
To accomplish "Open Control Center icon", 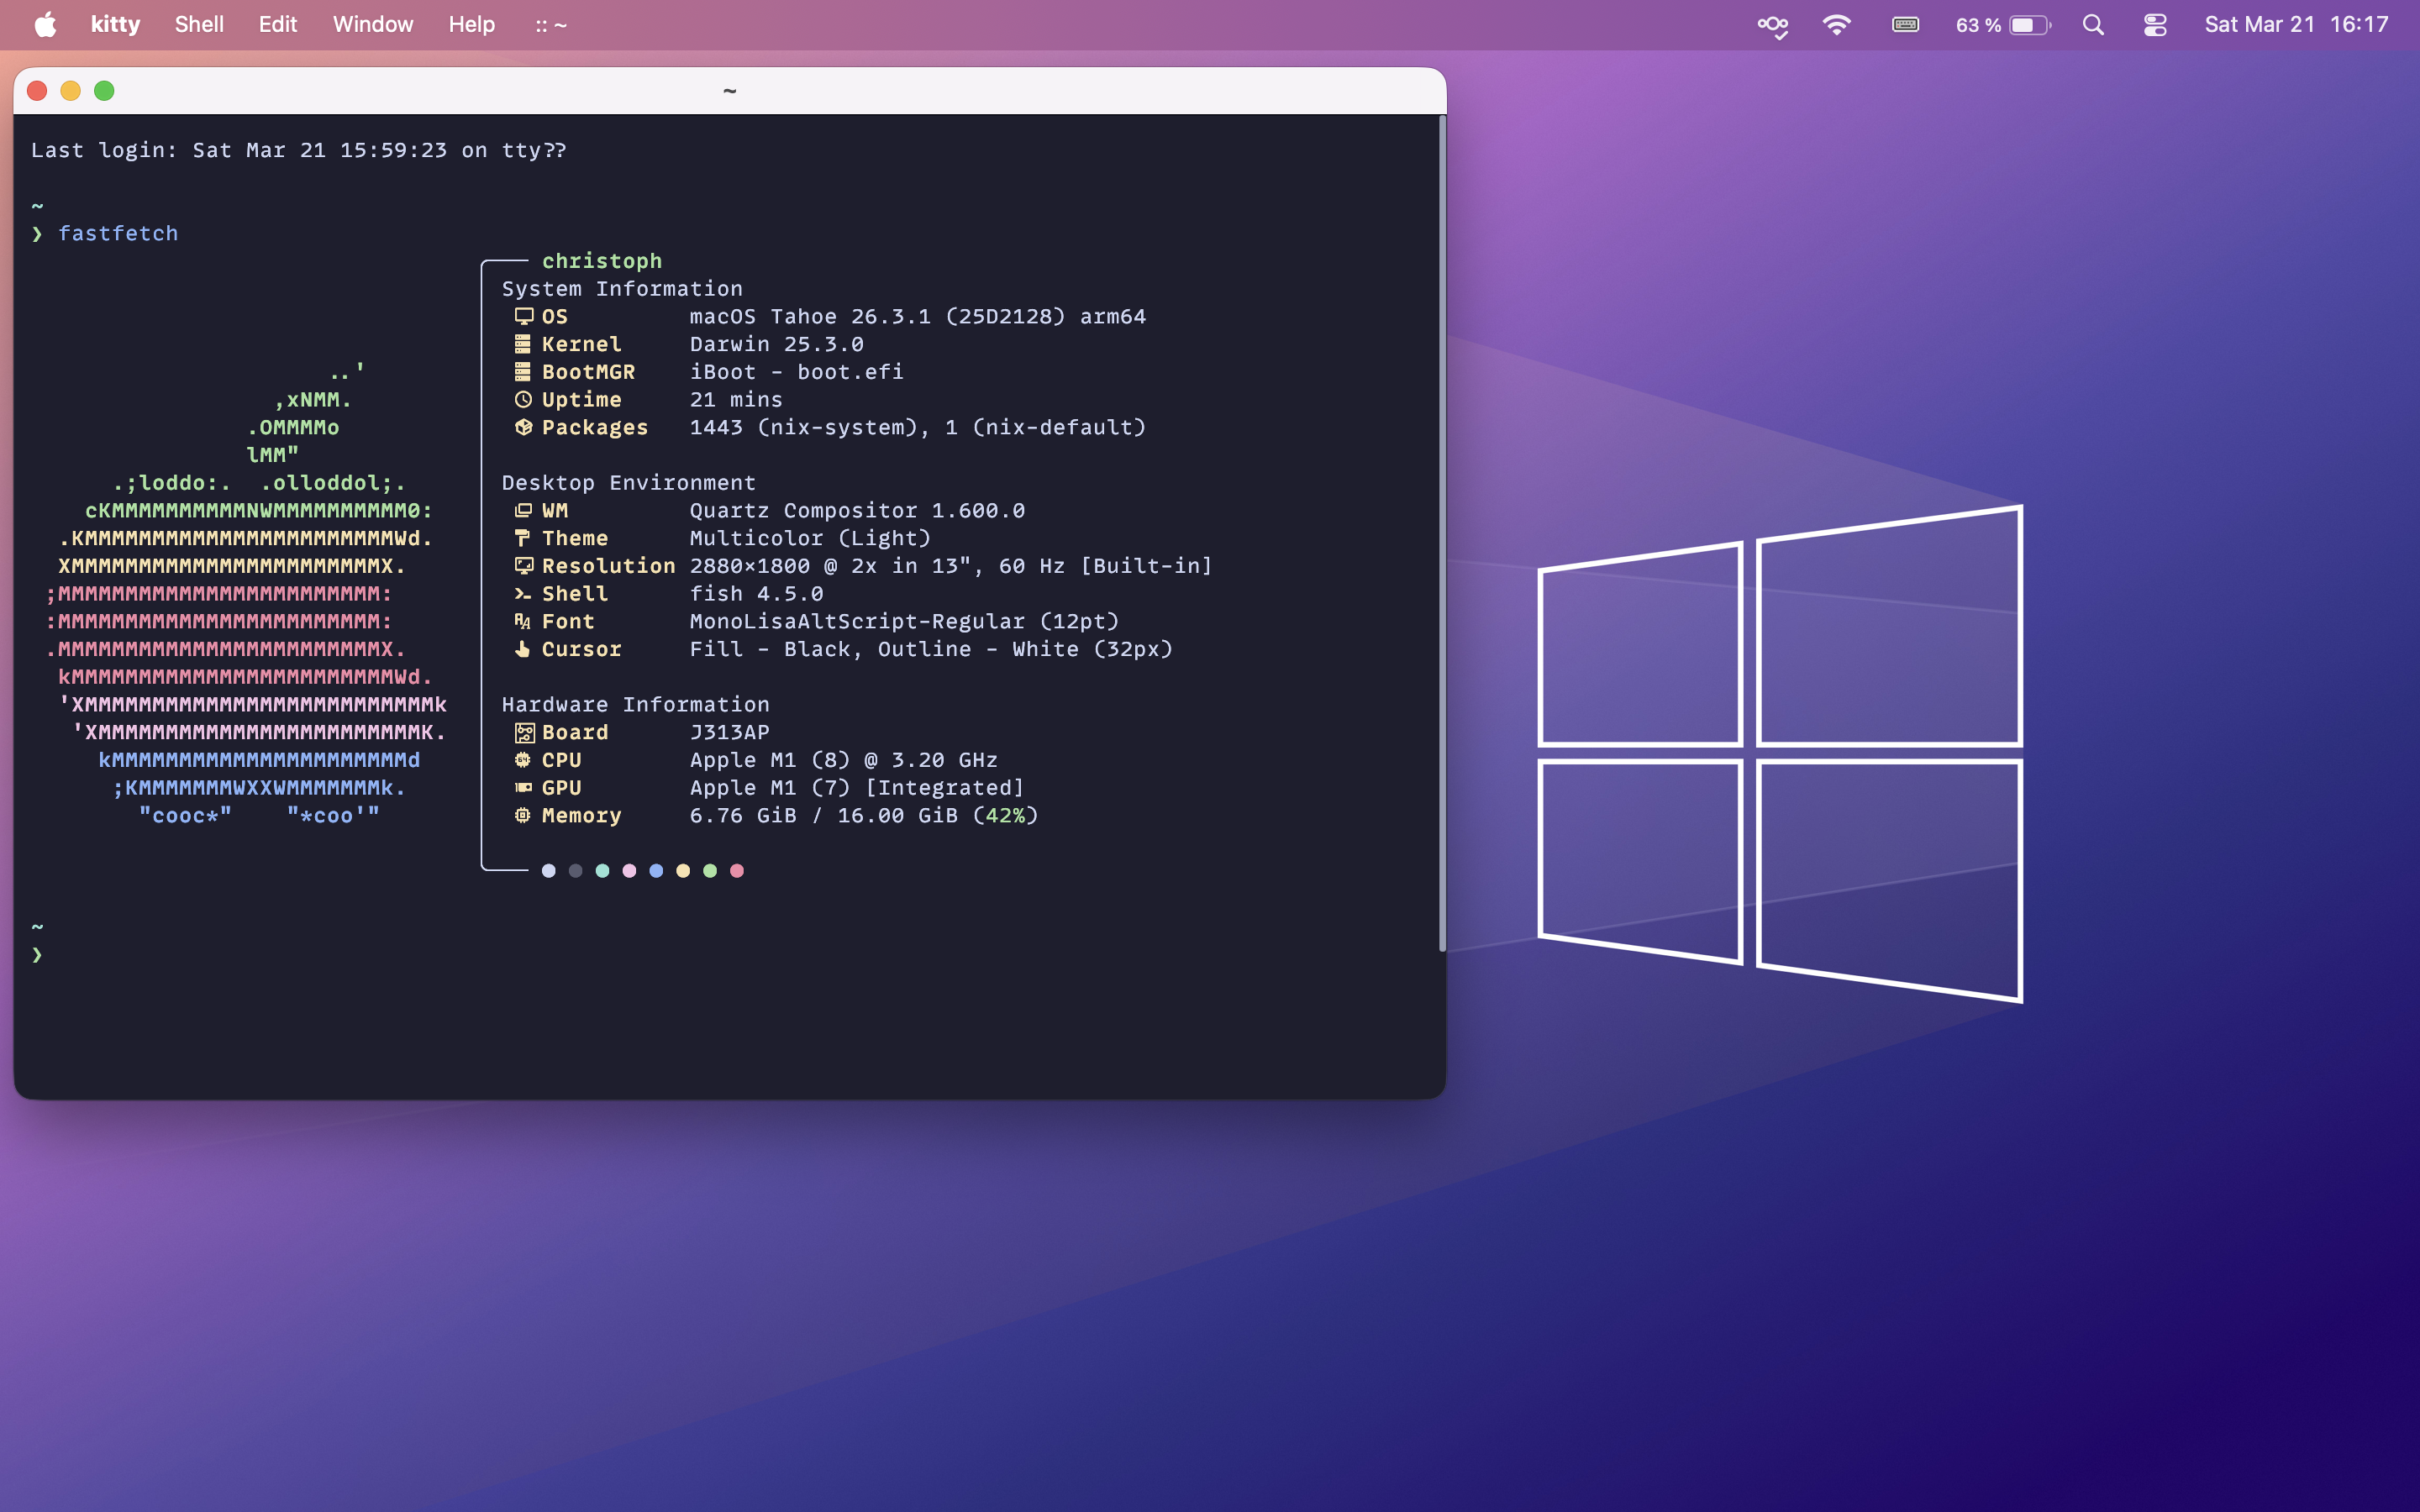I will pyautogui.click(x=2155, y=24).
